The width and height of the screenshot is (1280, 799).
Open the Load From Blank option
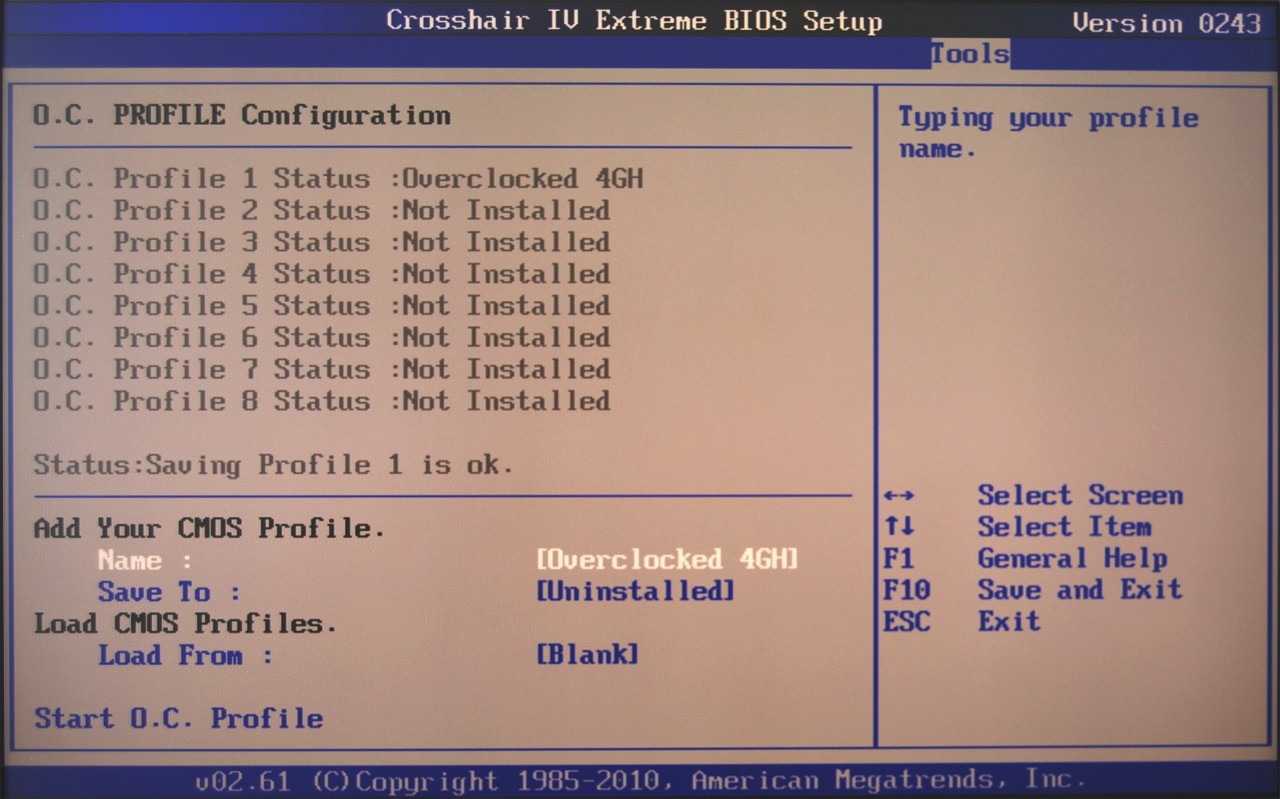click(587, 655)
